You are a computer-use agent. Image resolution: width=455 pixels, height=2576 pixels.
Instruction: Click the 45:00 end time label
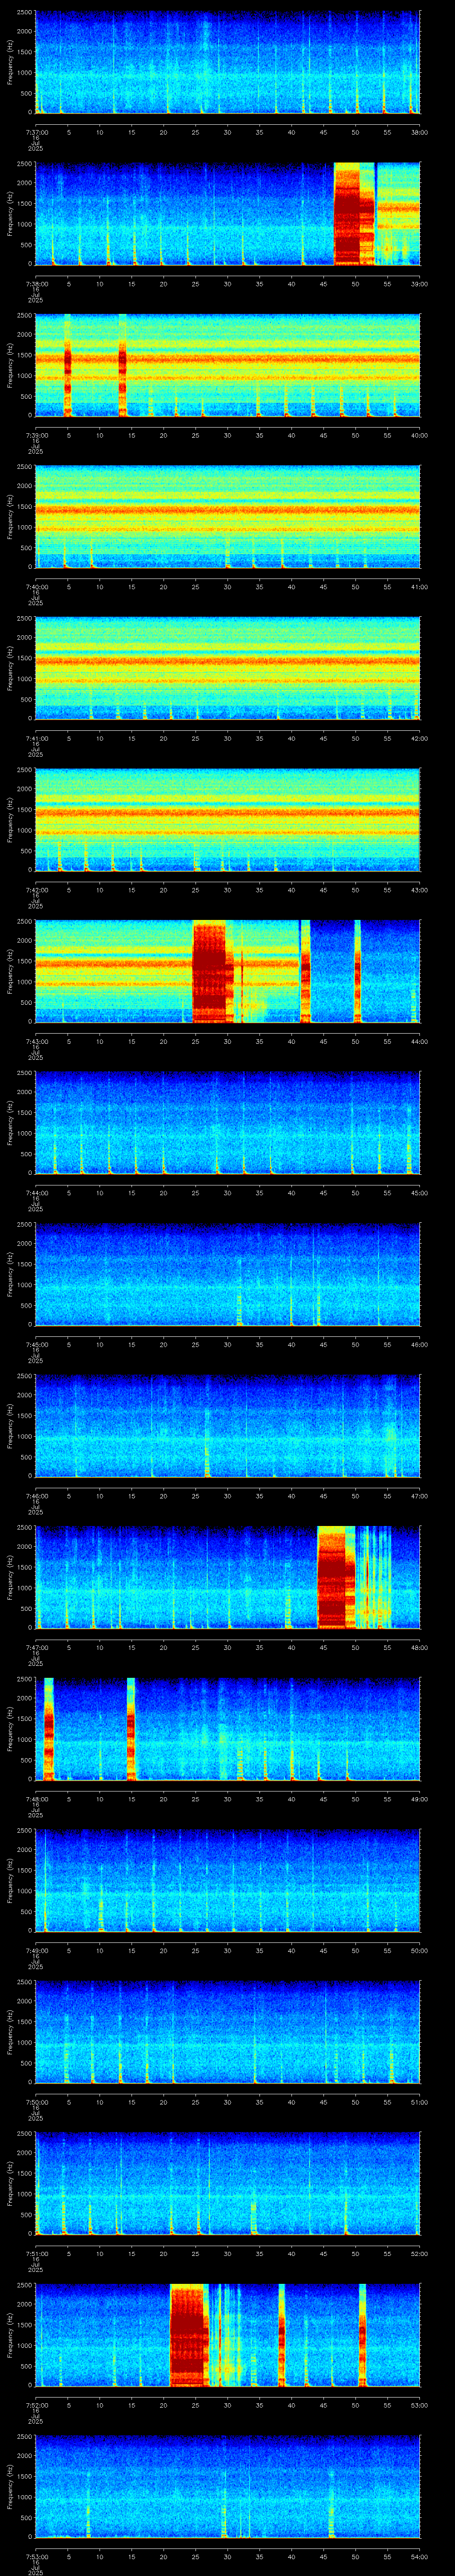420,1192
